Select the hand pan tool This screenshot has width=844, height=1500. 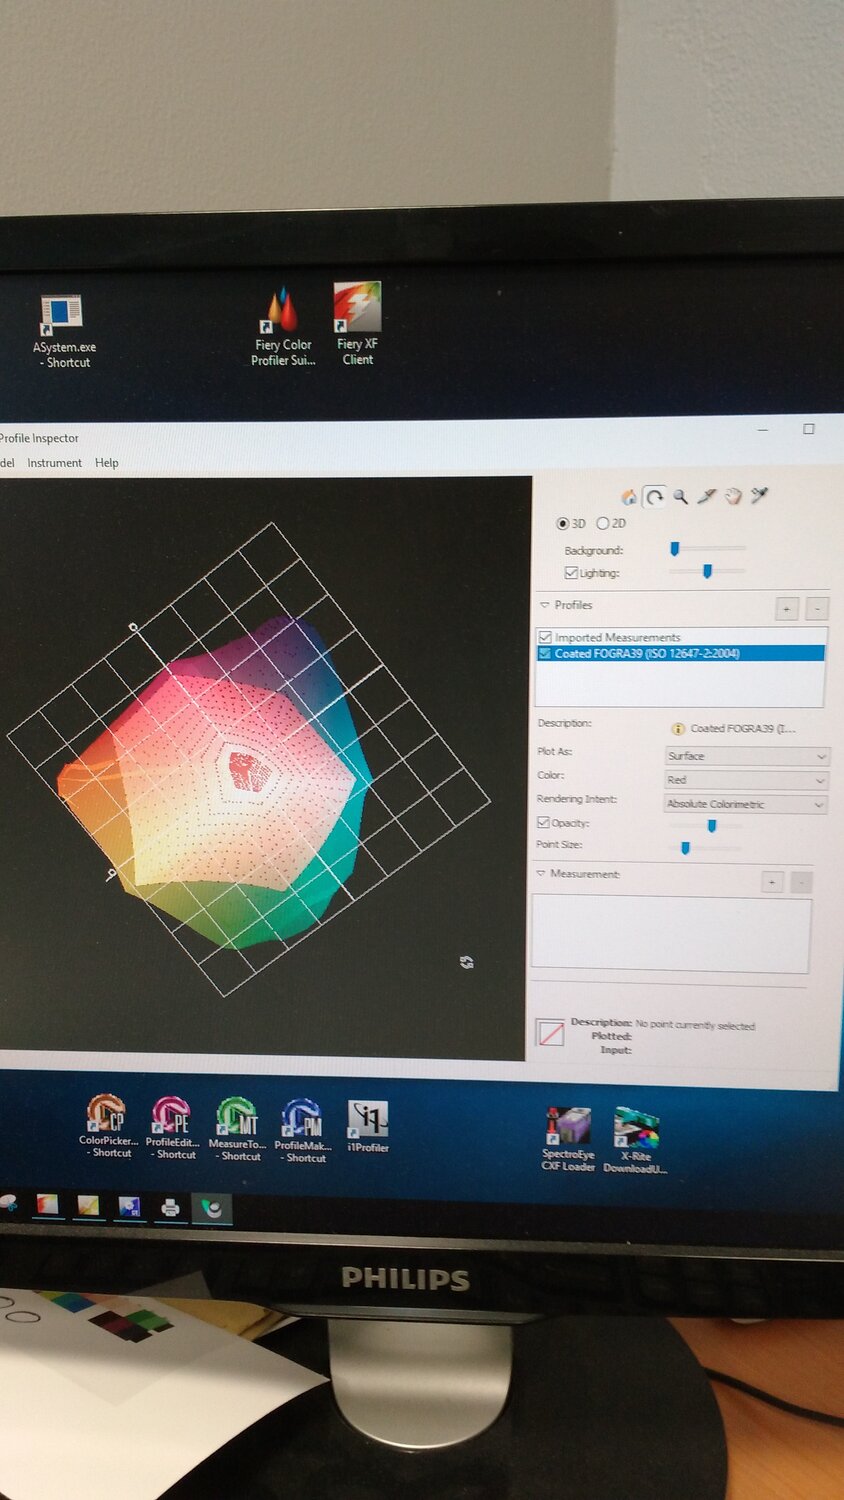pos(733,496)
